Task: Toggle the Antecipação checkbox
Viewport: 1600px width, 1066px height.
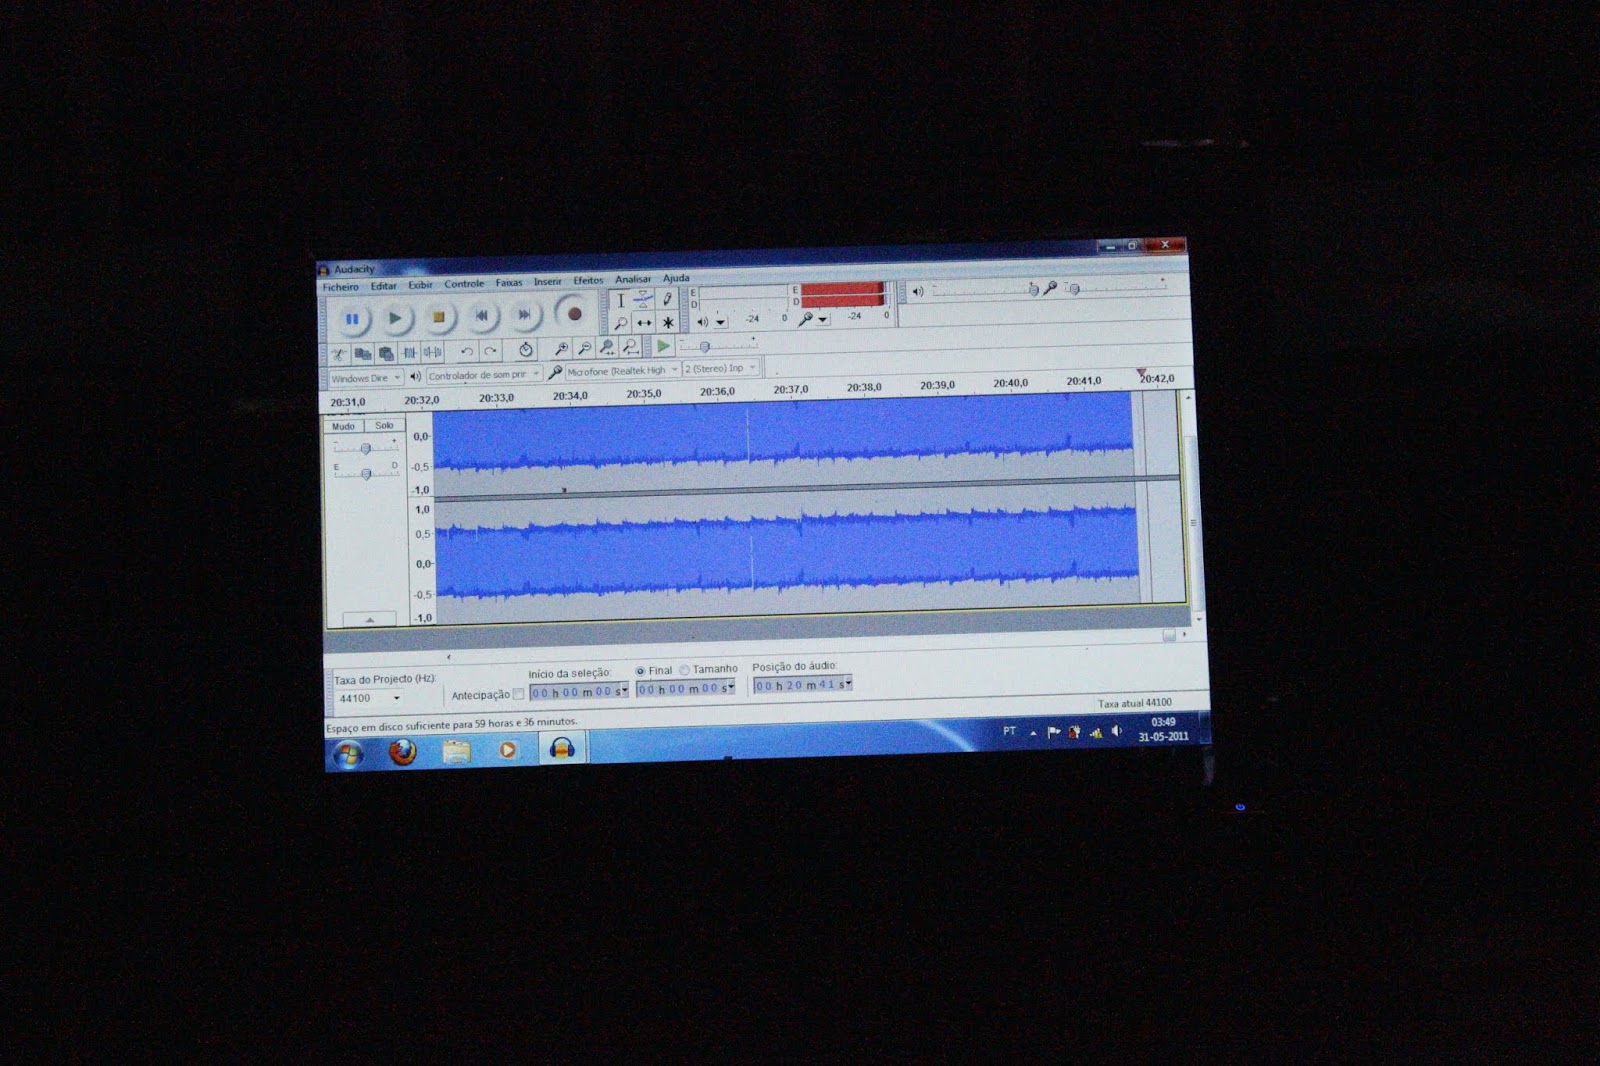Action: 518,694
